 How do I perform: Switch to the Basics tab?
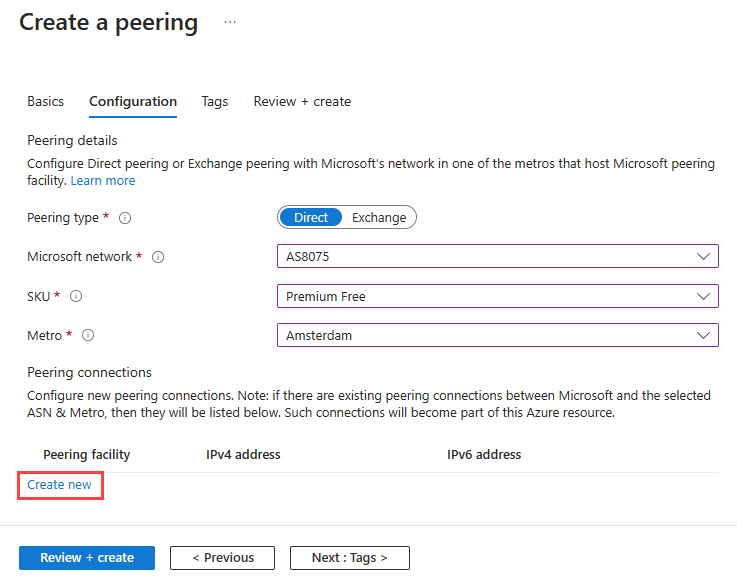coord(46,102)
